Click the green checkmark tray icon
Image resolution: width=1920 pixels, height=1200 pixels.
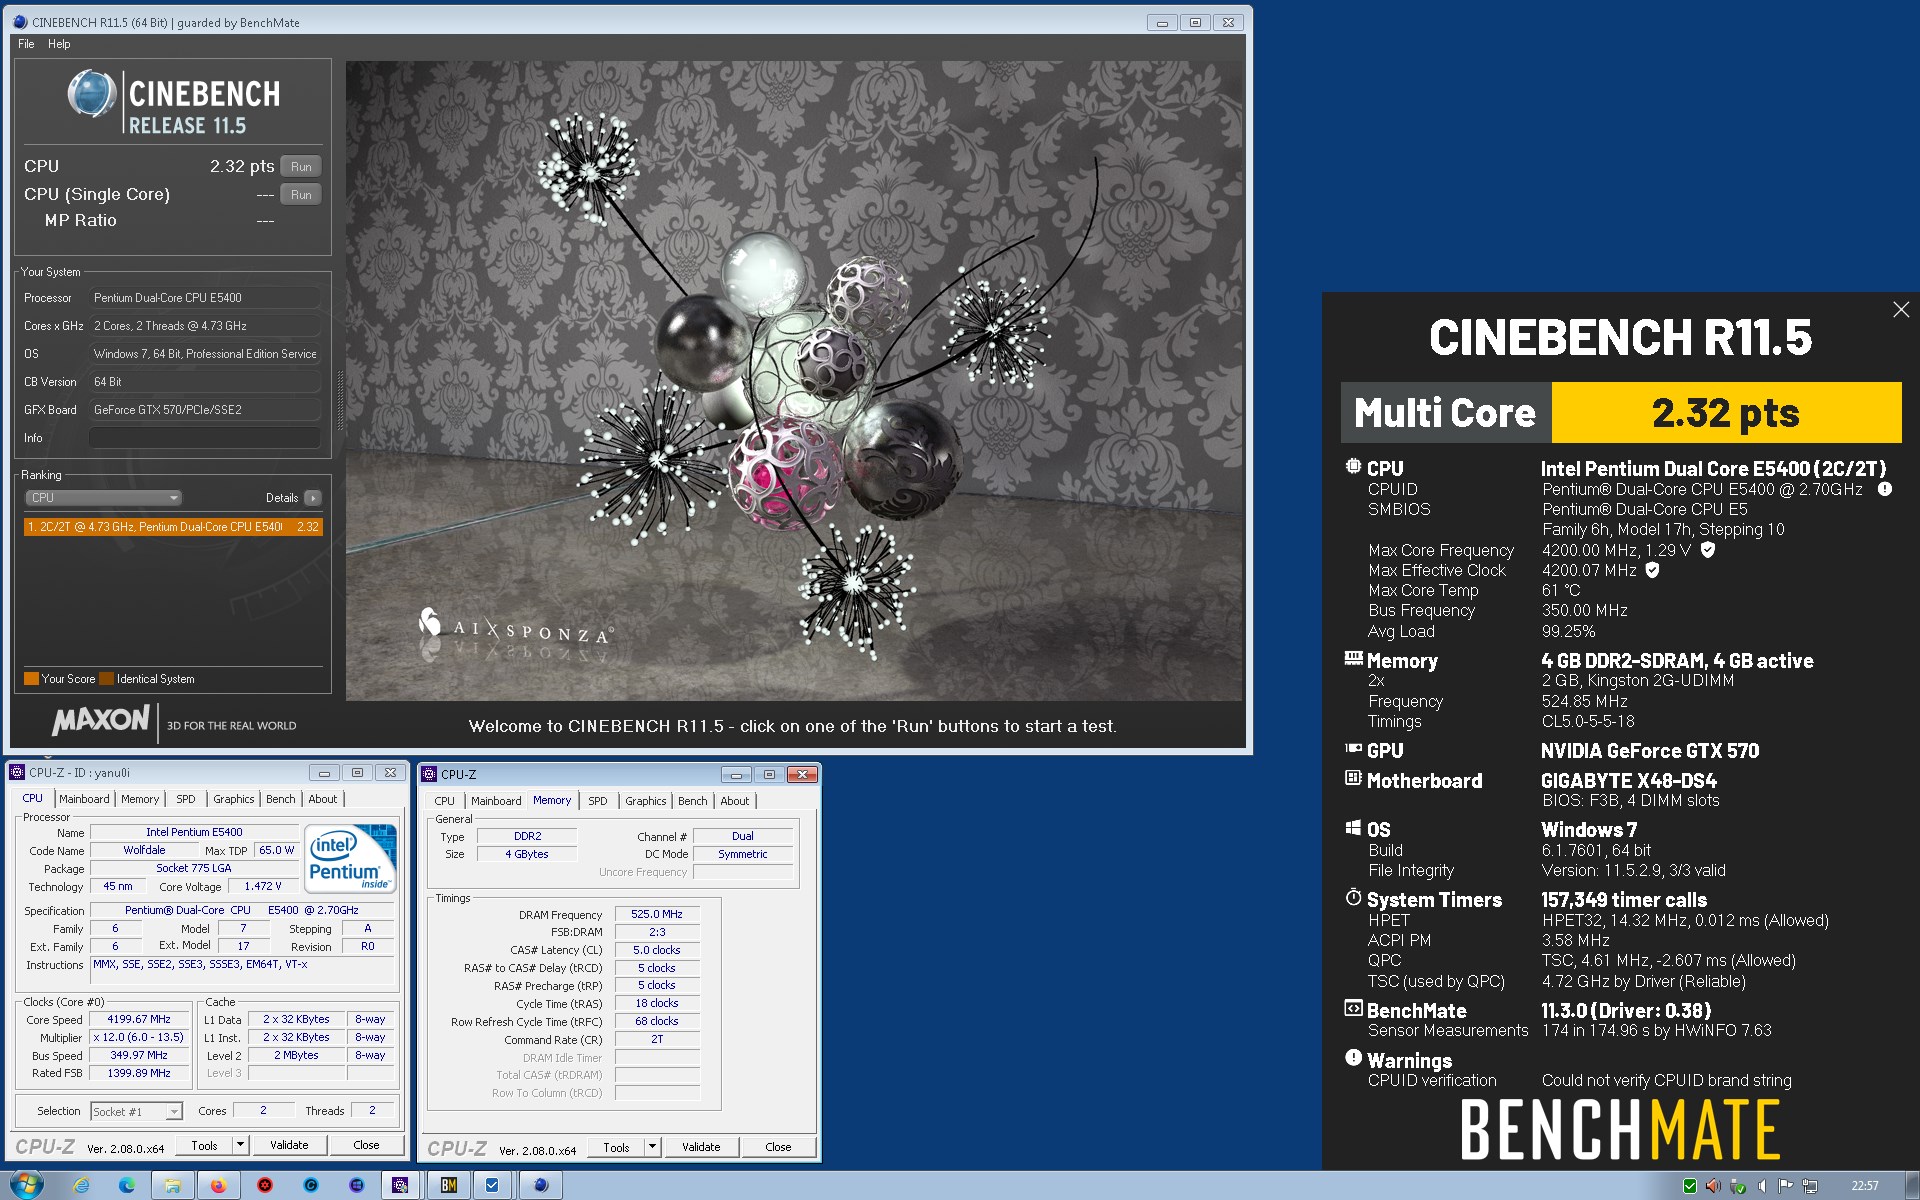tap(1689, 1186)
